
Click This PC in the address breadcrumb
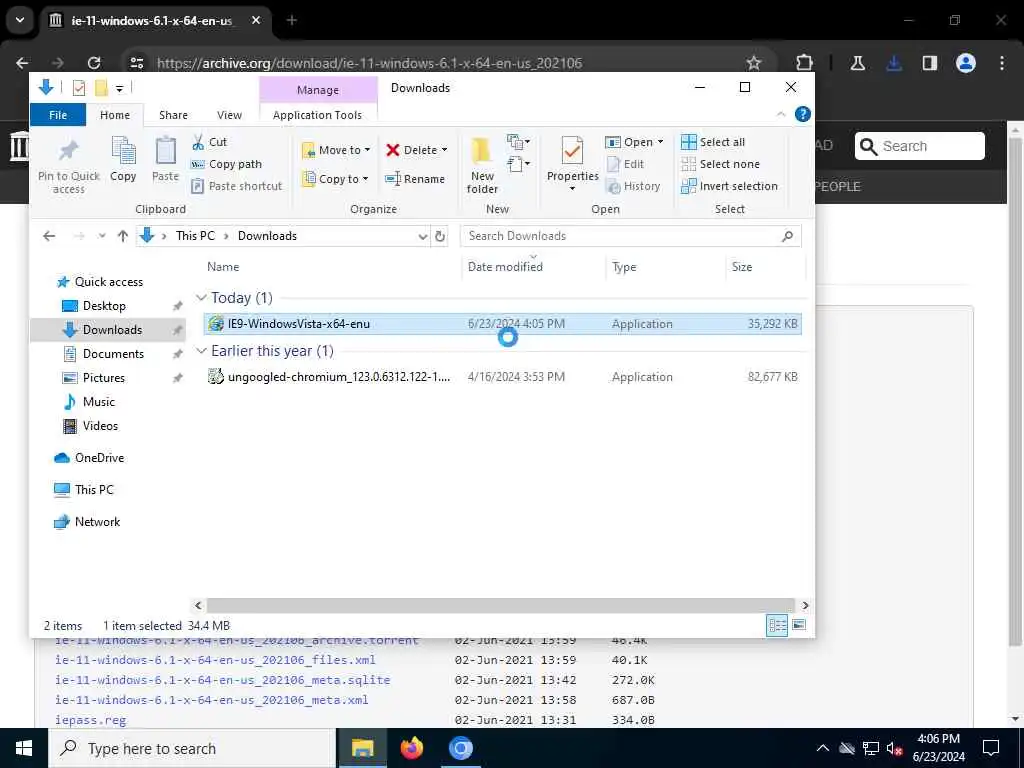(x=195, y=236)
